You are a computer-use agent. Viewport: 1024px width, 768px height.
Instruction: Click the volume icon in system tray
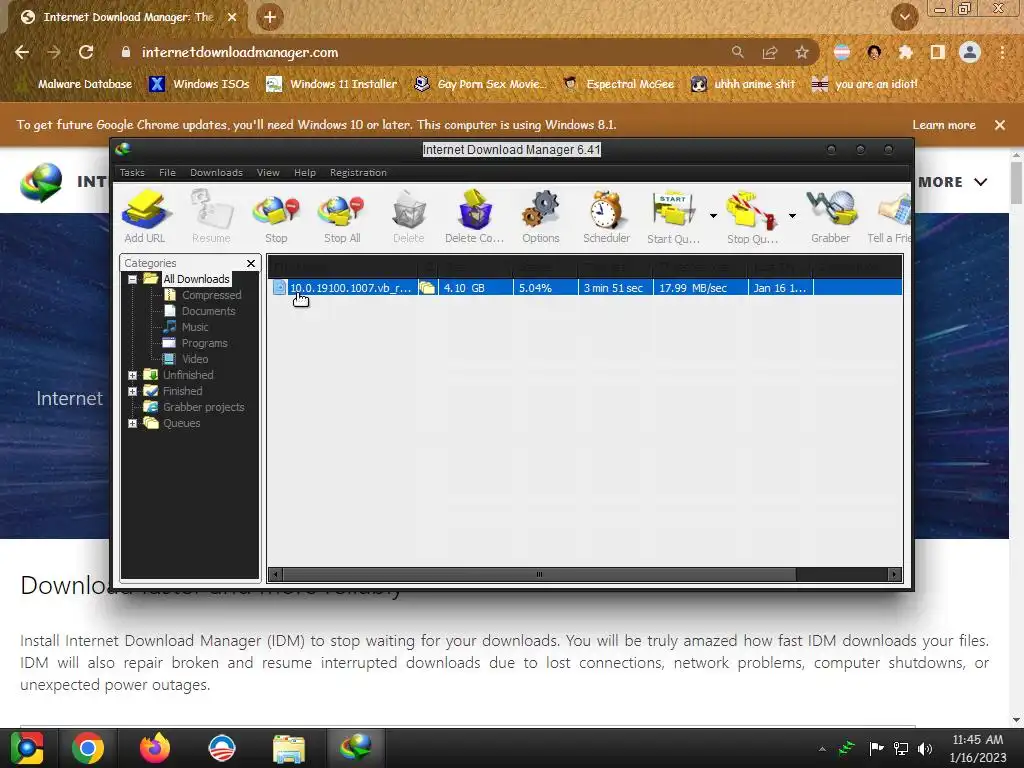[925, 748]
